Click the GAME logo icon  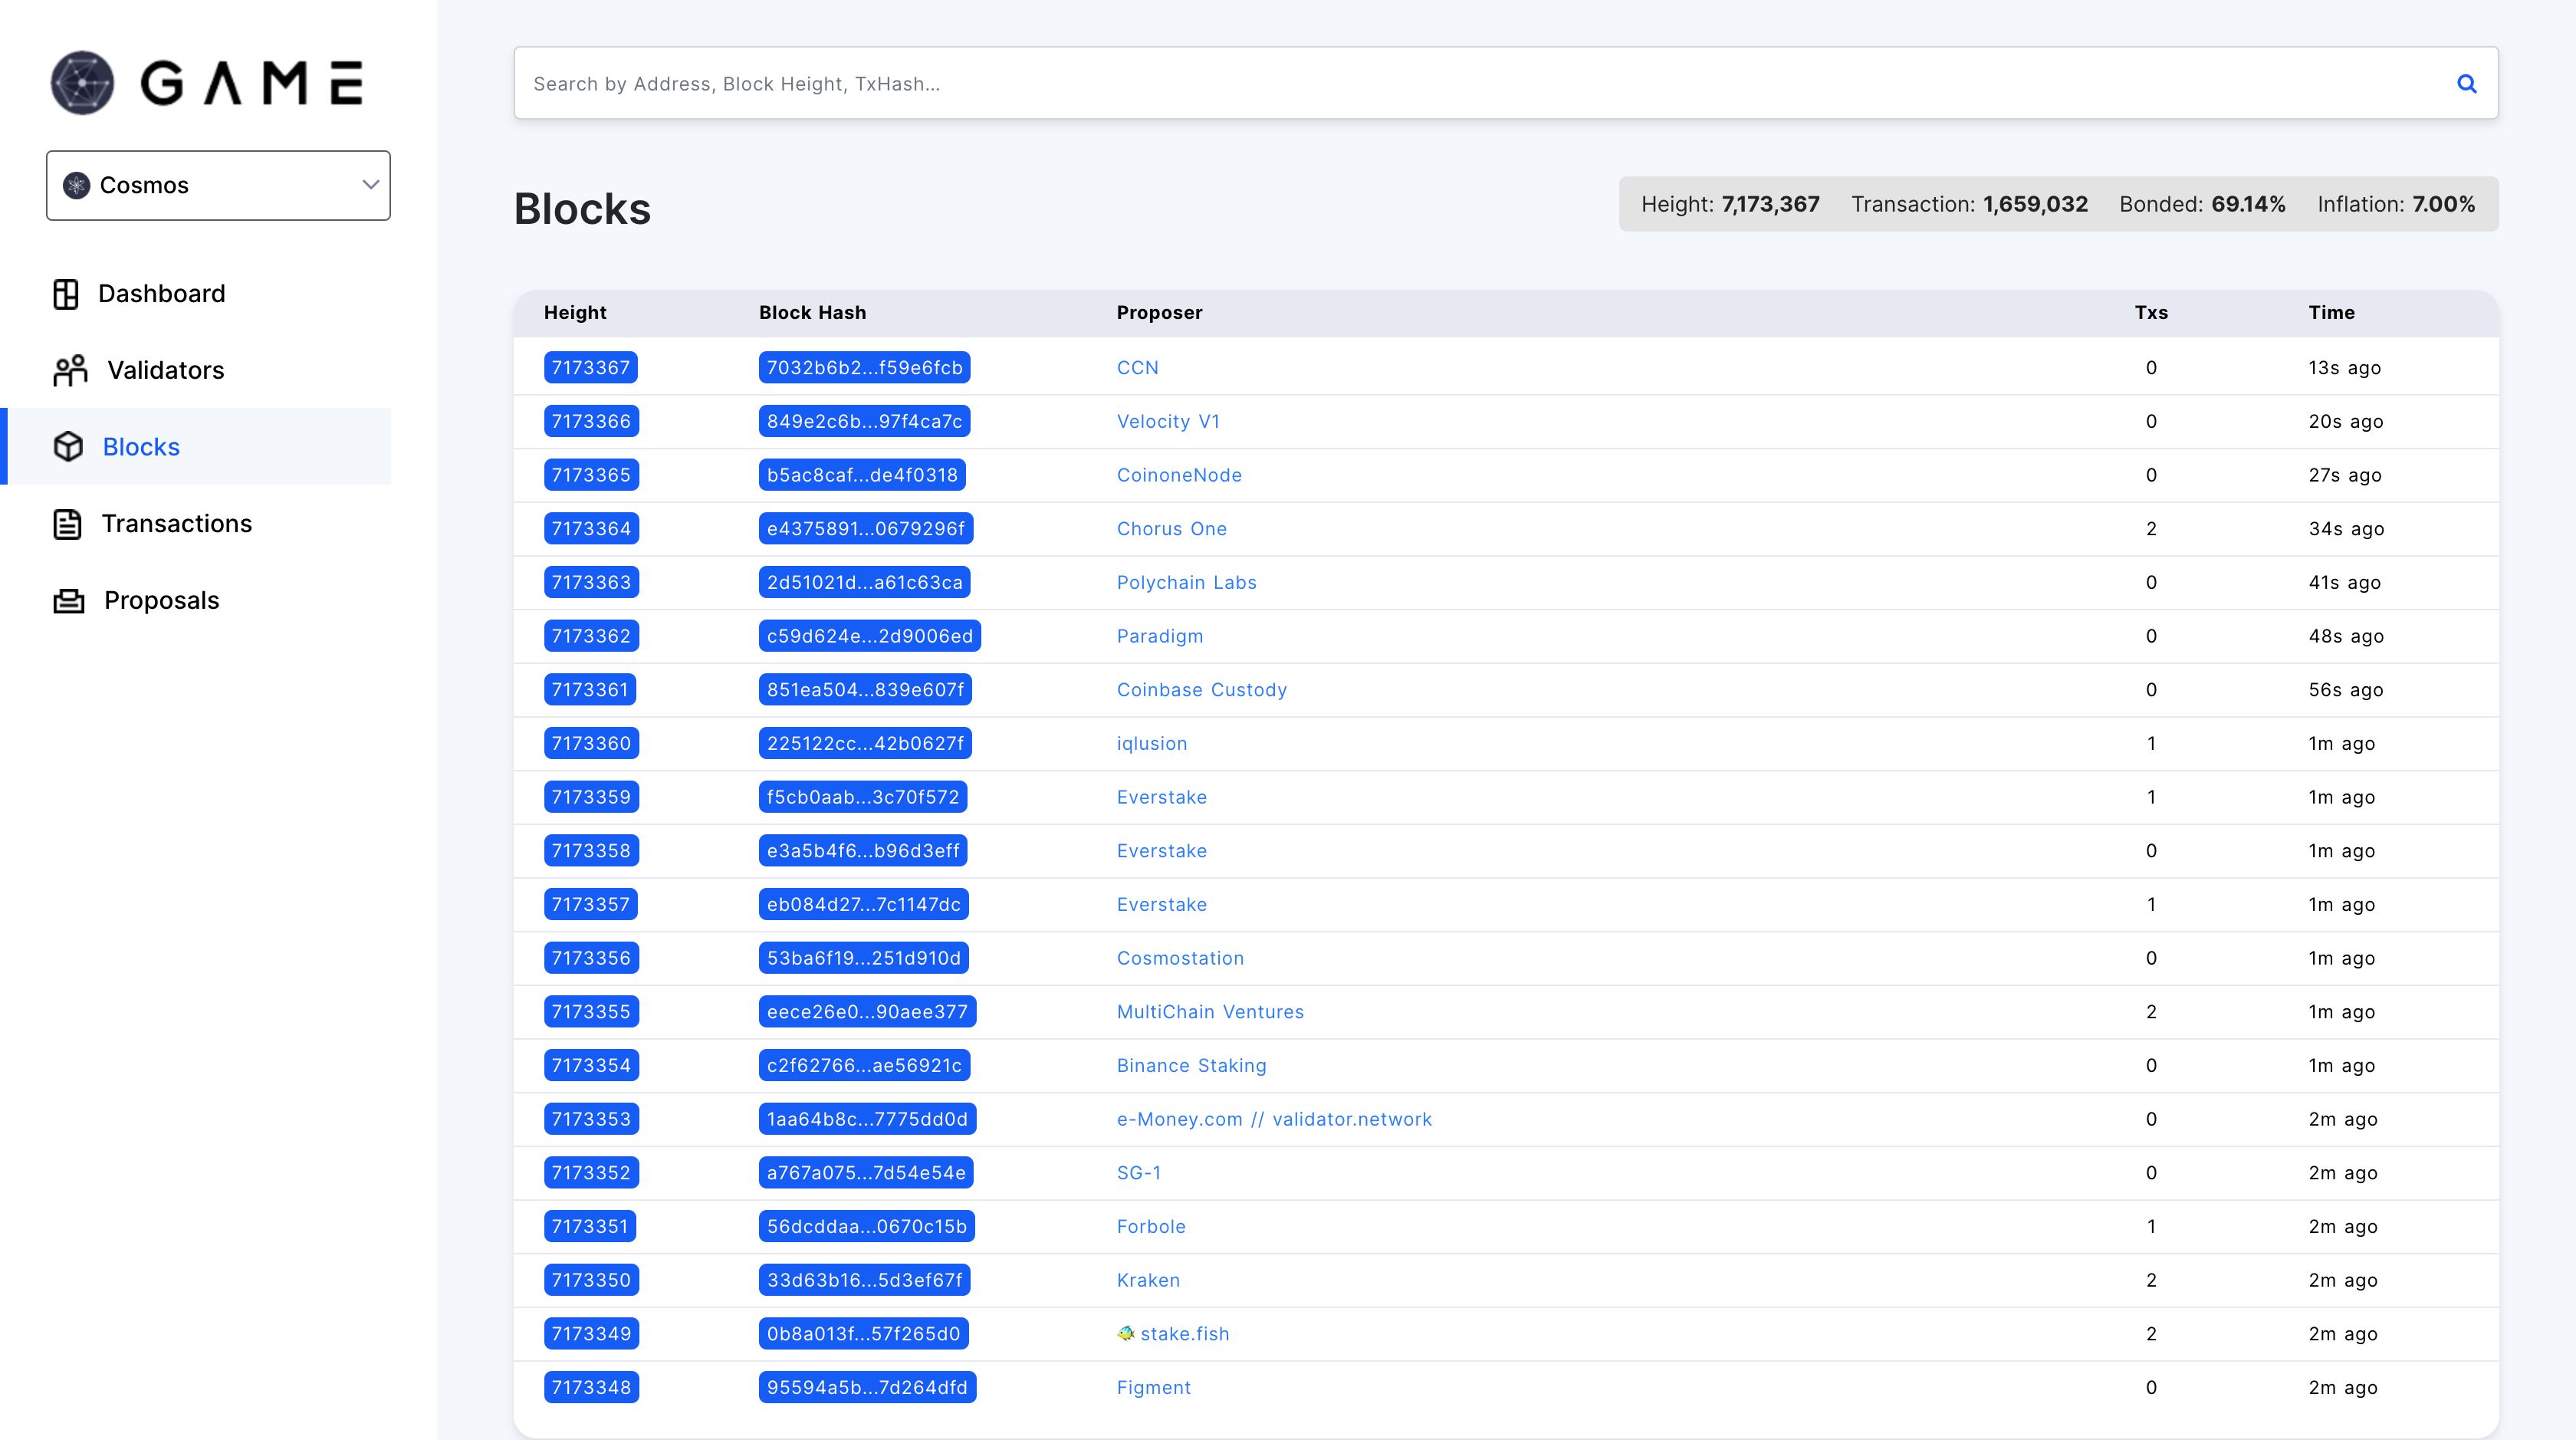click(x=82, y=83)
